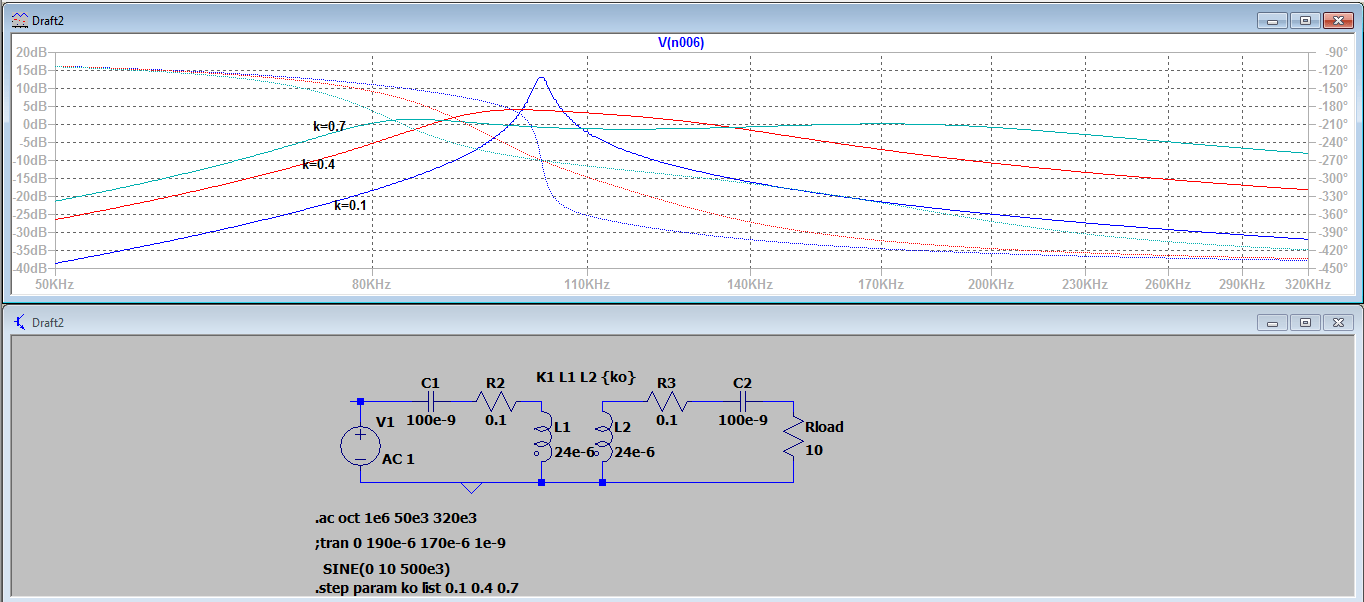Click the voltage source symbol V1
This screenshot has height=602, width=1364.
[358, 447]
